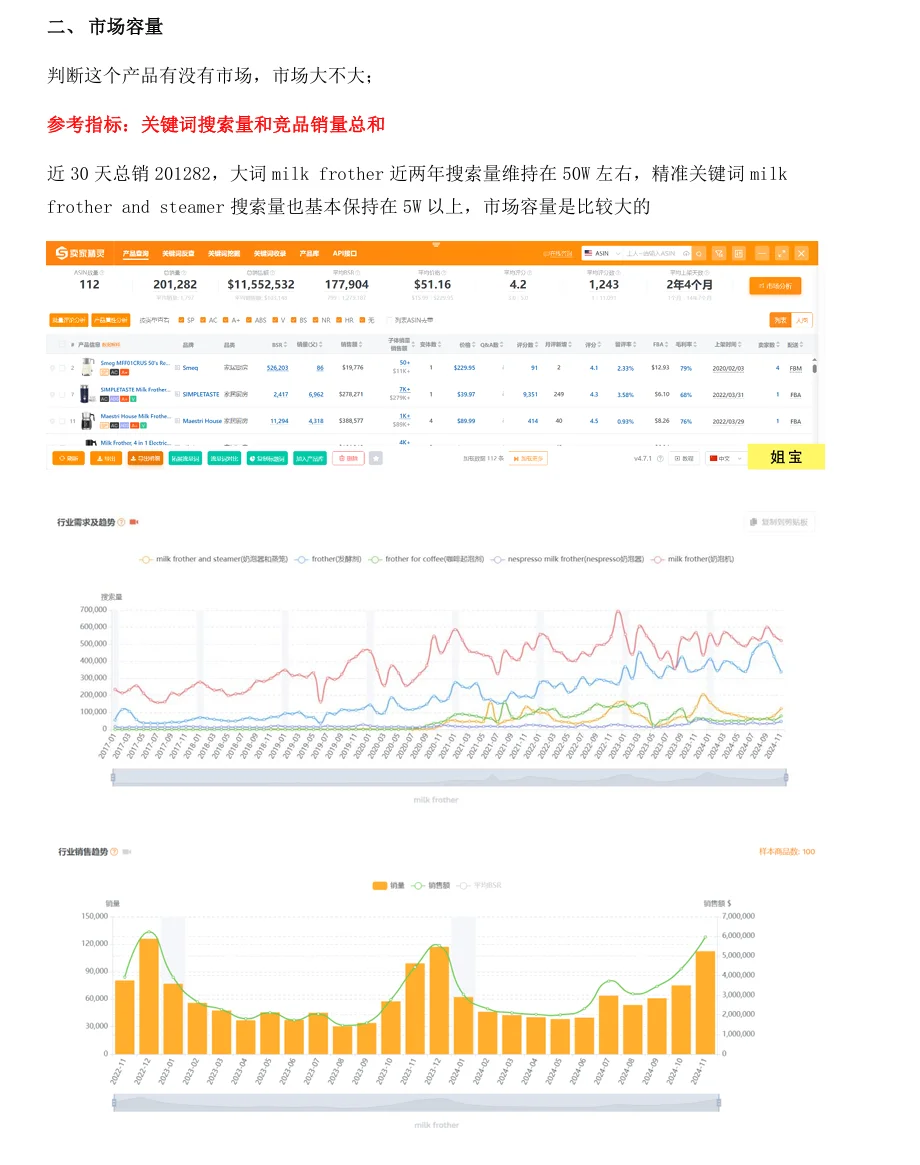The height and width of the screenshot is (1165, 920).
Task: Click the 加入产品库 add-to-library icon
Action: click(x=310, y=457)
